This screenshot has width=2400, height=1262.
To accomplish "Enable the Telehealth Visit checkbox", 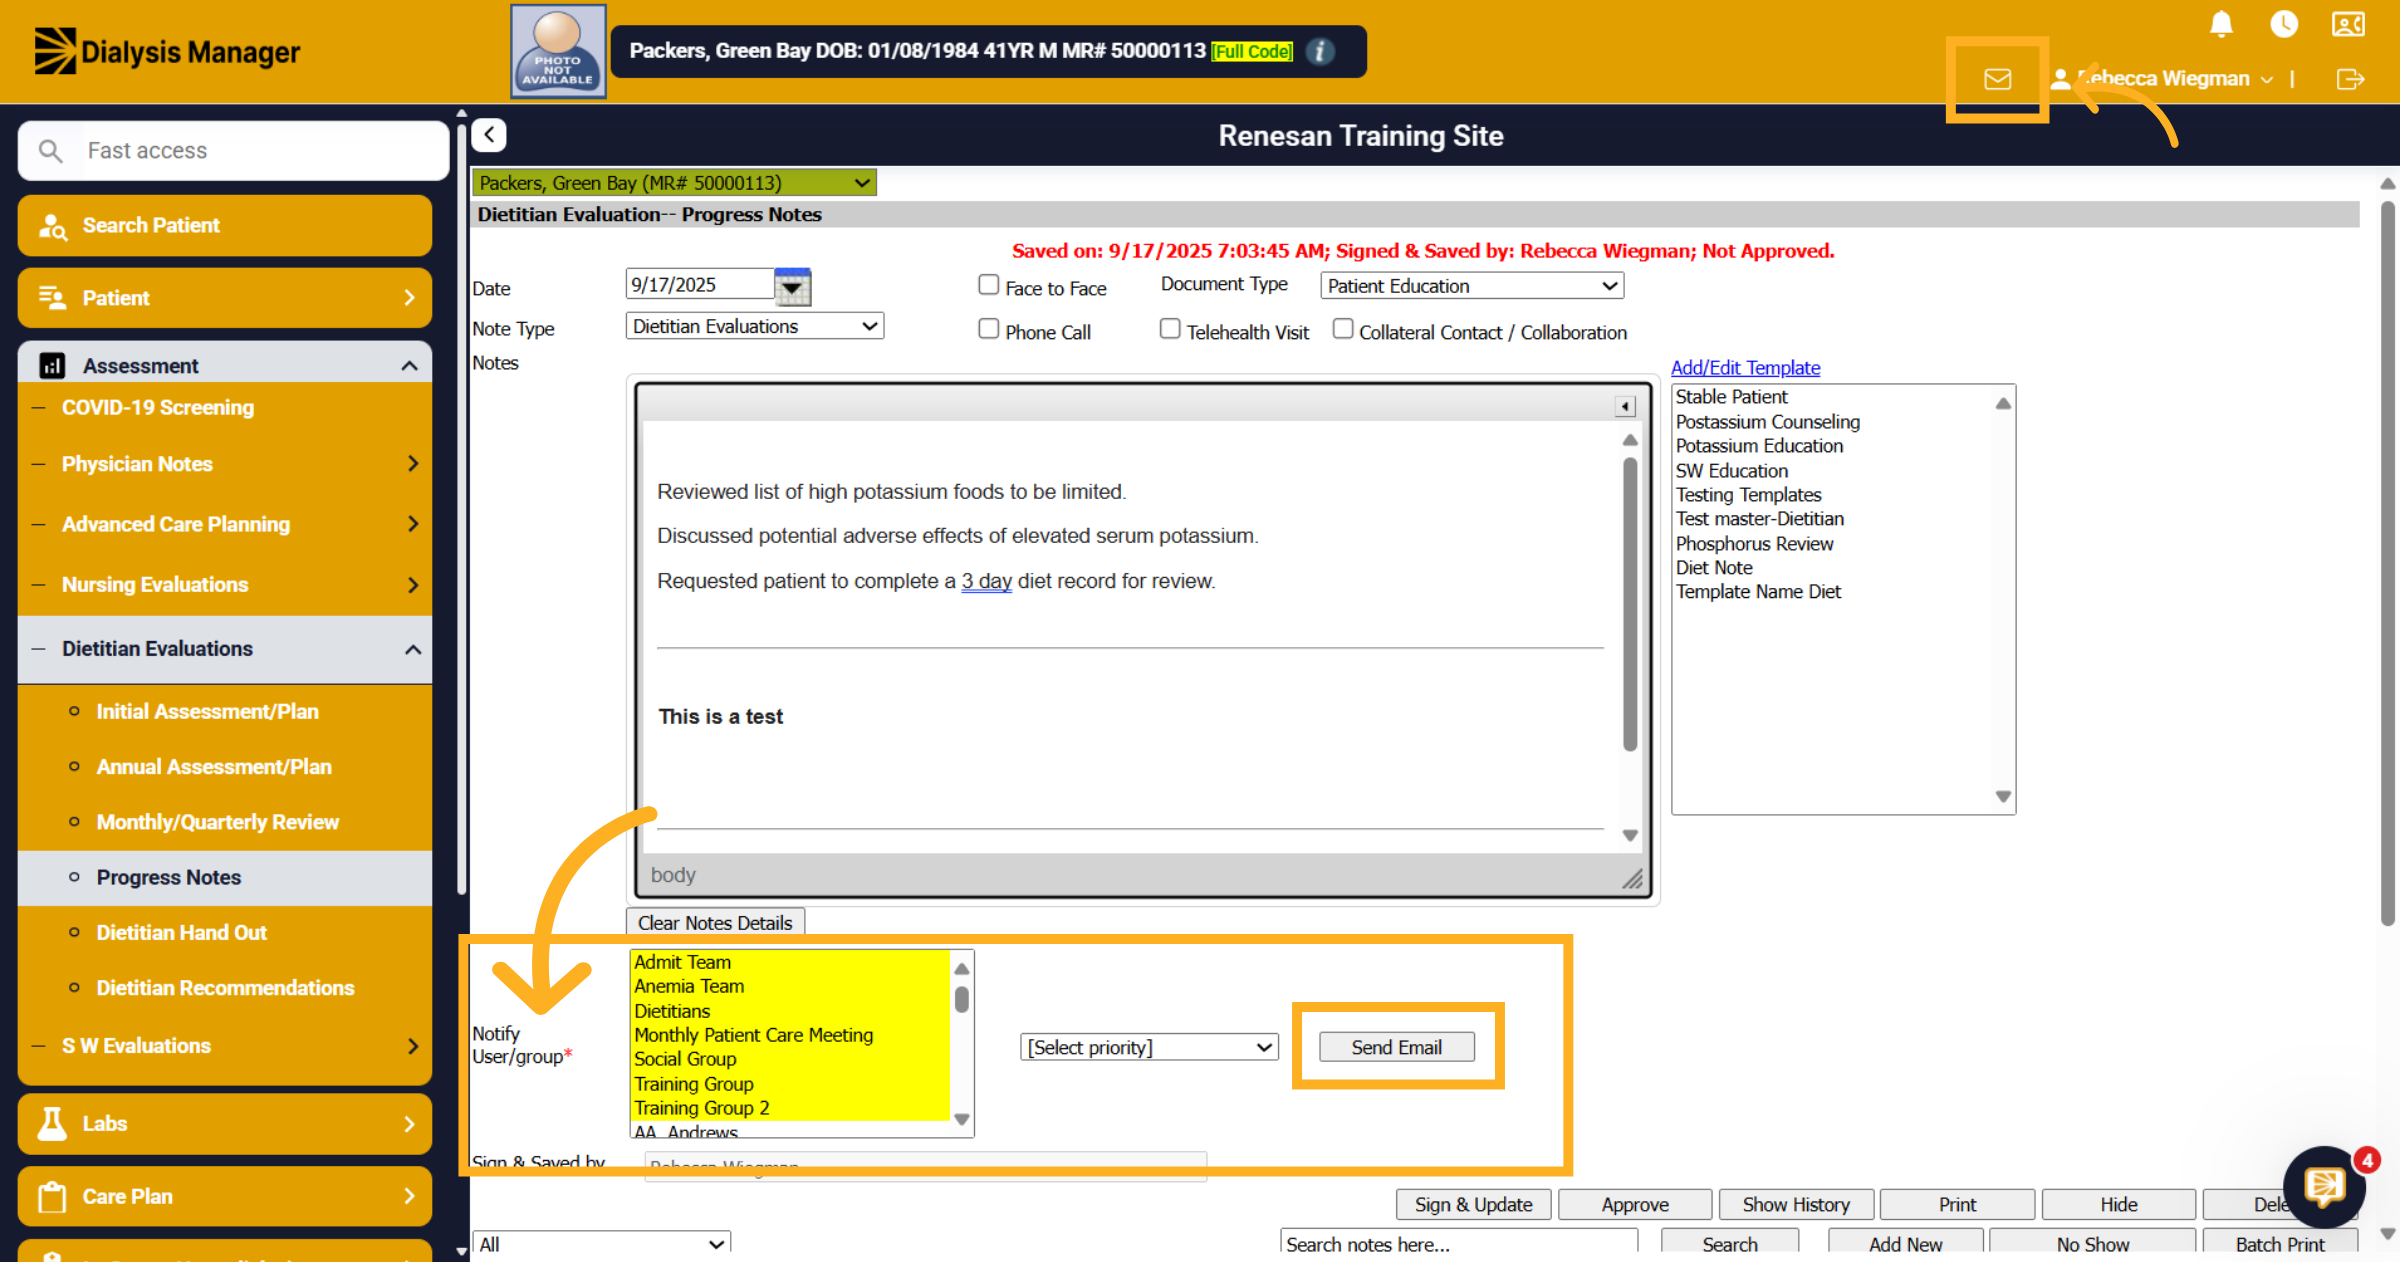I will click(1170, 329).
